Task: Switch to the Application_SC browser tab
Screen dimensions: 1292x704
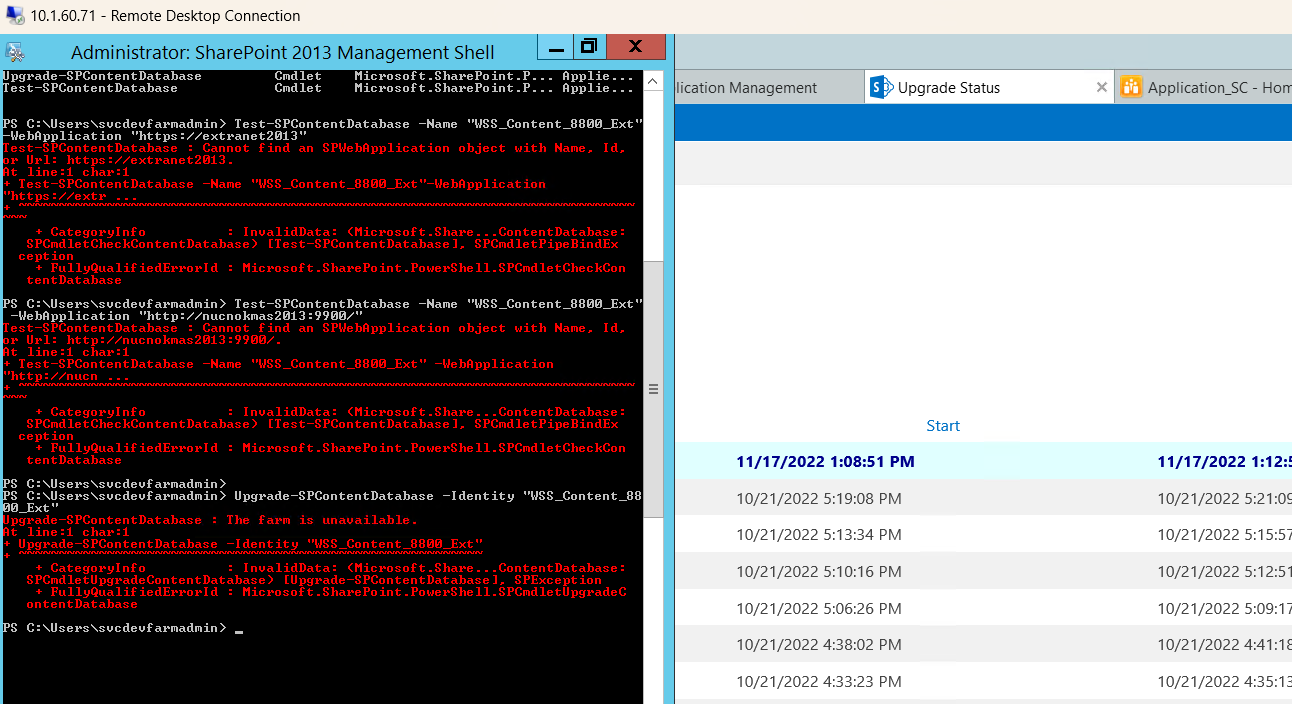Action: coord(1205,88)
